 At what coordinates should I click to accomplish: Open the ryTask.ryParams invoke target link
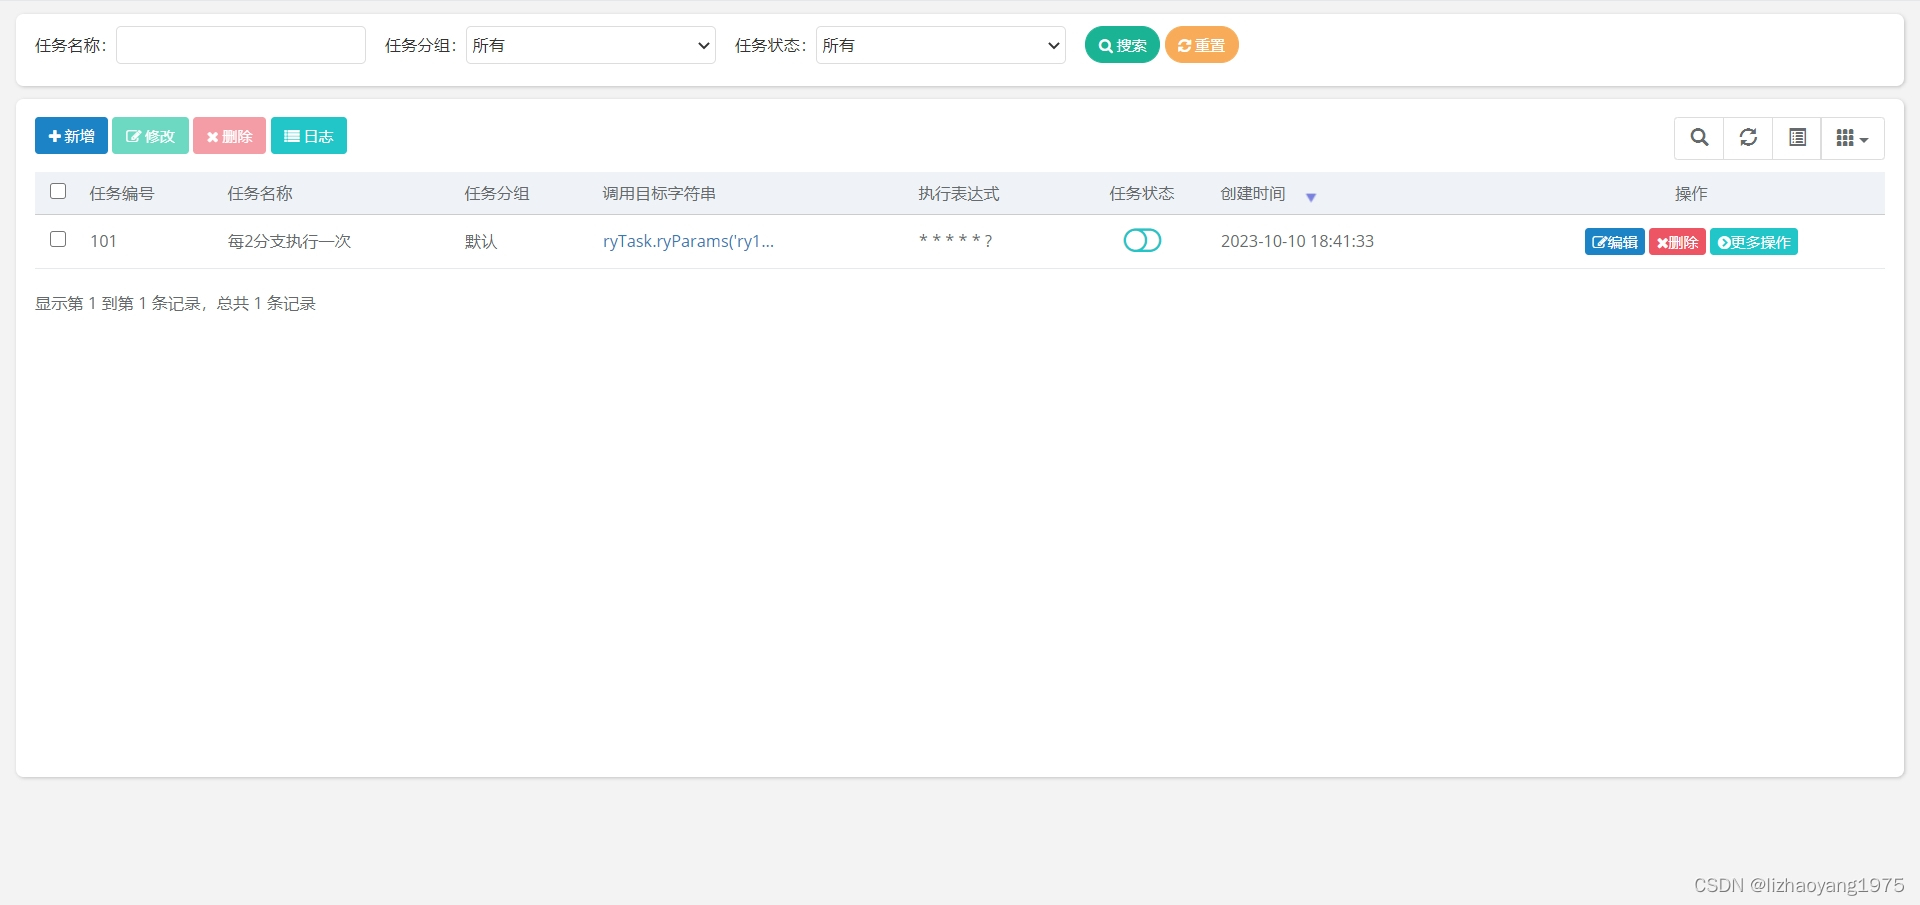point(688,241)
